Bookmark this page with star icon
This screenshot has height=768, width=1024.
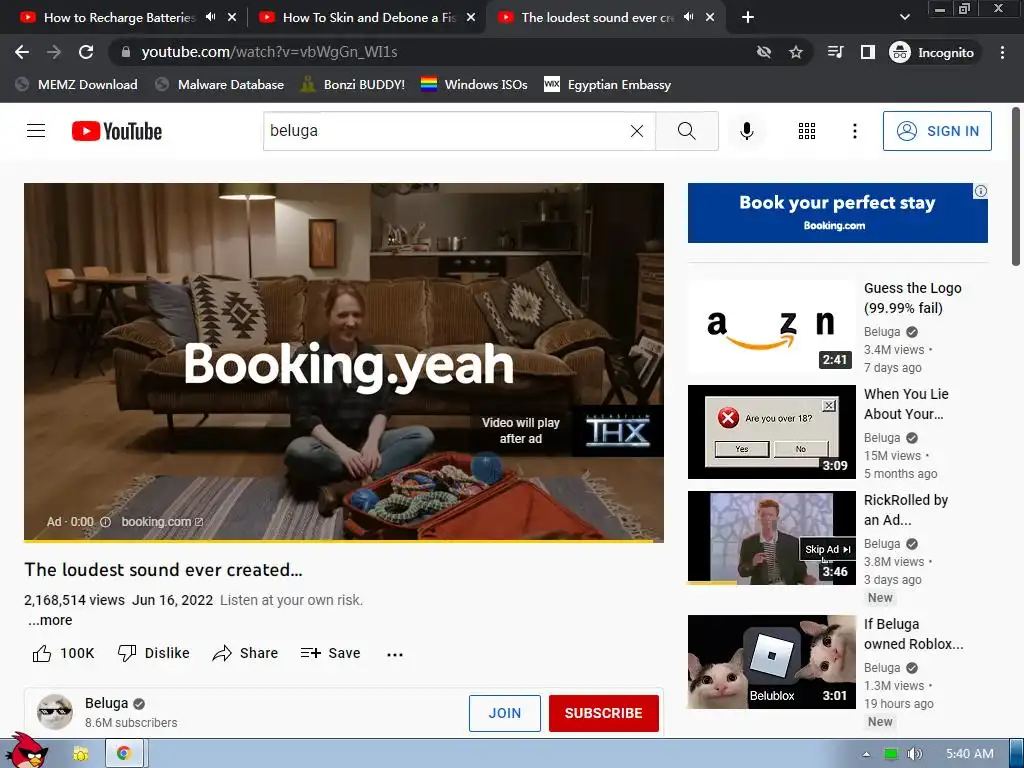click(795, 52)
